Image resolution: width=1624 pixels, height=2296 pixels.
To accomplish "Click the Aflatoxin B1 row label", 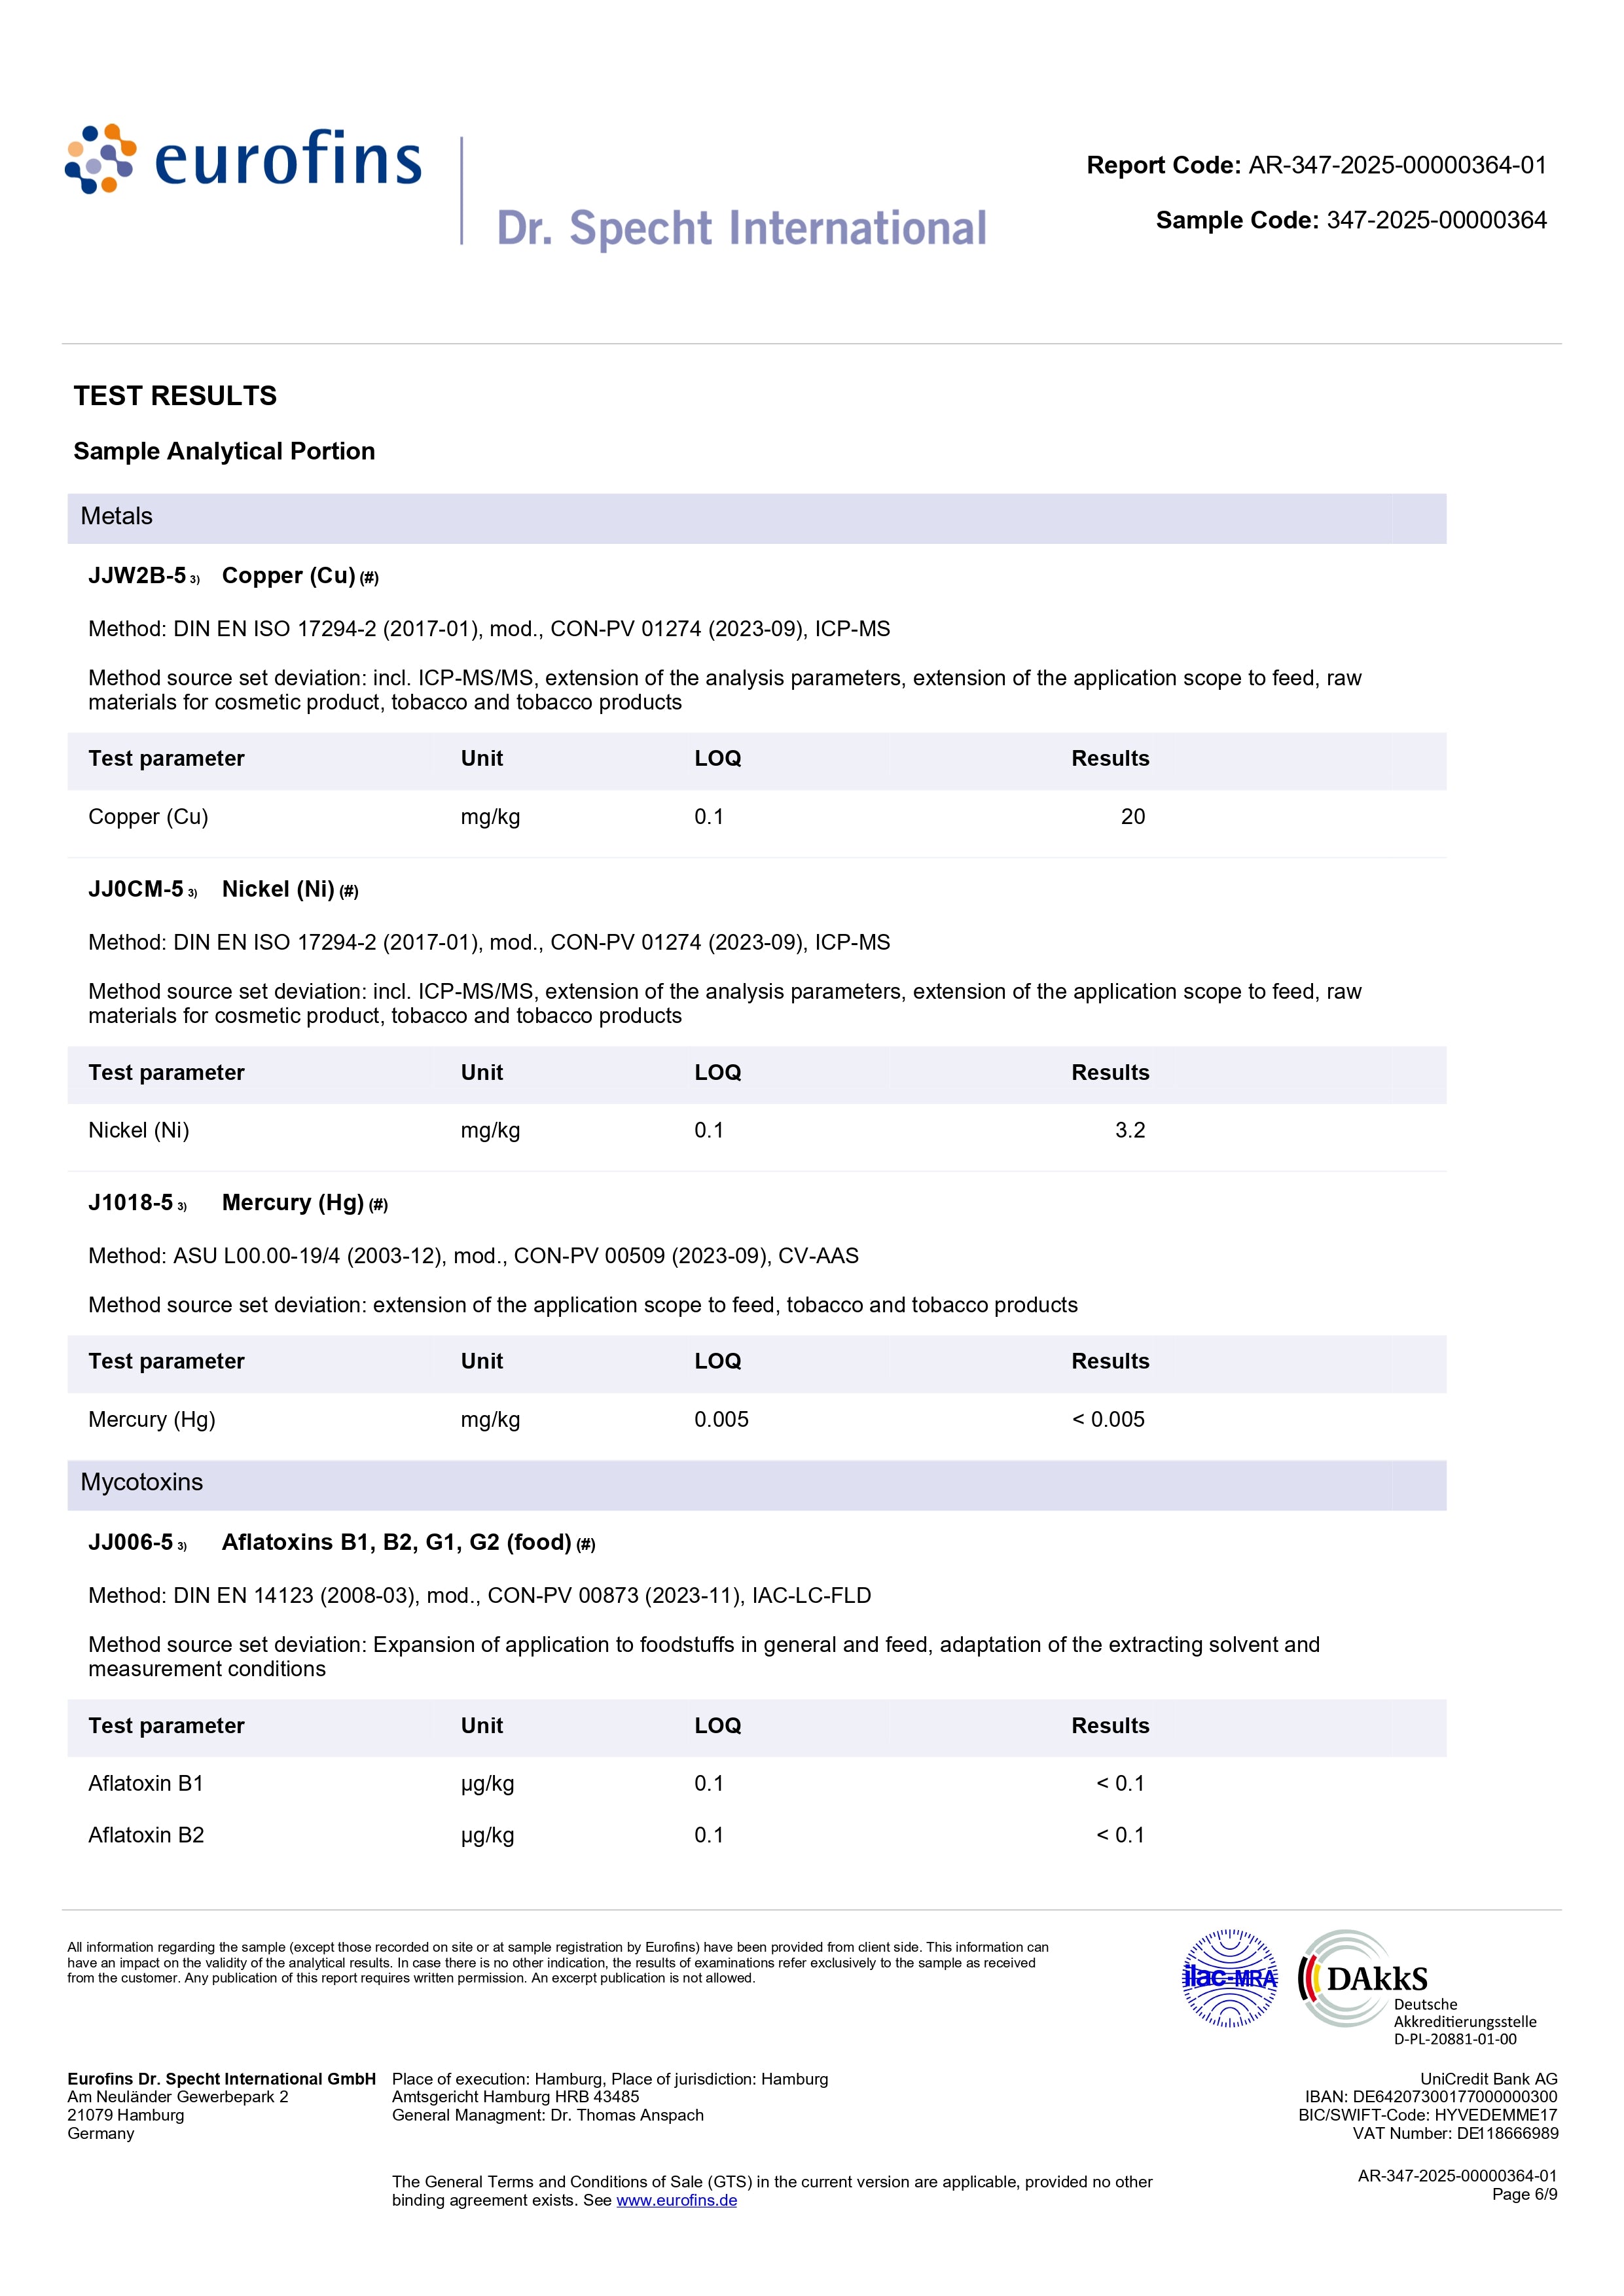I will click(x=146, y=1783).
